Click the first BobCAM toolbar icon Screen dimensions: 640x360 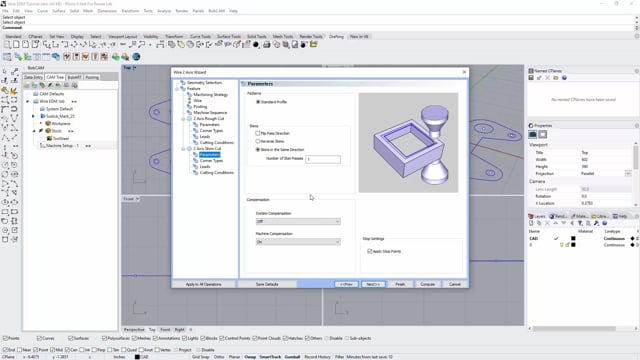pyautogui.click(x=7, y=57)
